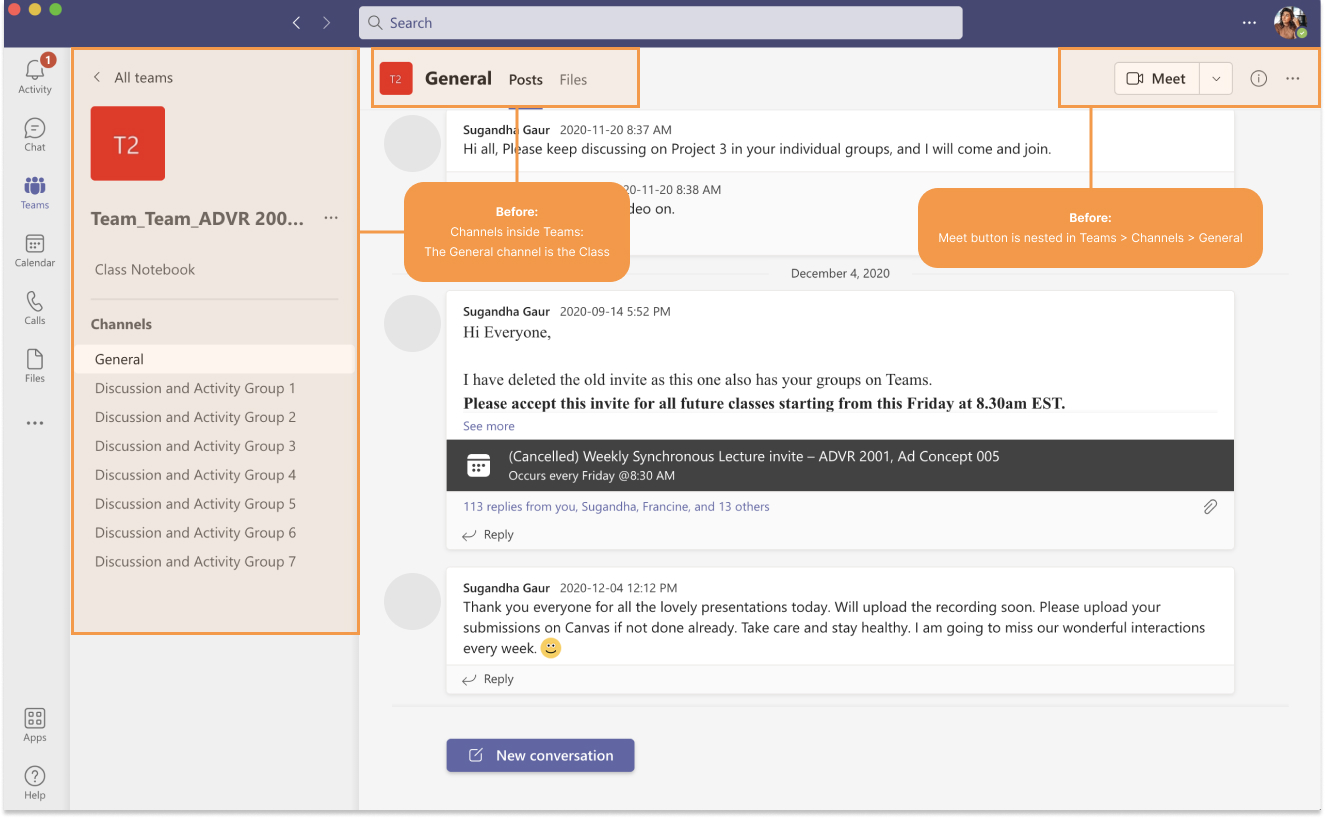Open the Class Notebook
This screenshot has height=818, width=1325.
pos(145,270)
